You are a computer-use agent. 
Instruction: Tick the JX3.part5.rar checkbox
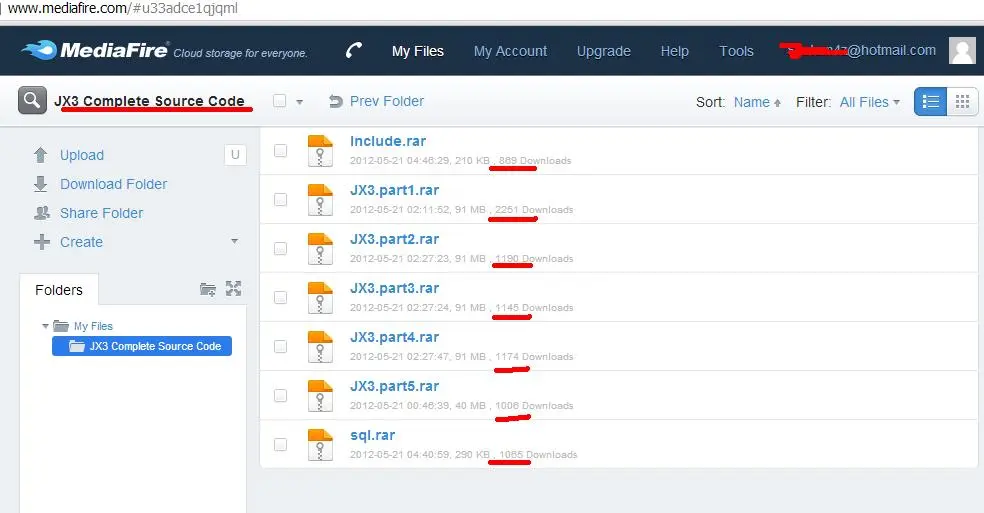click(x=281, y=396)
